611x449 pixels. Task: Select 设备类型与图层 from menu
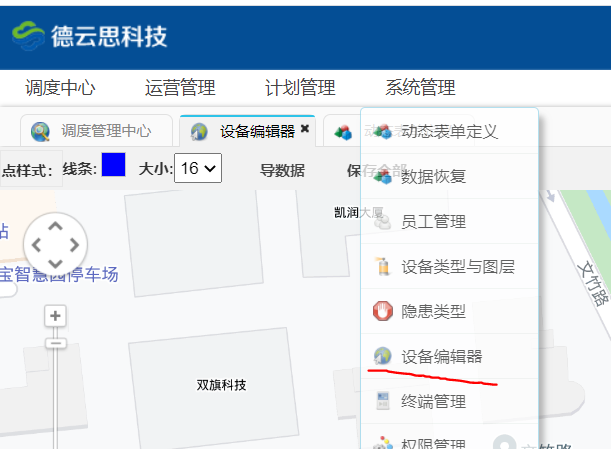click(x=457, y=267)
